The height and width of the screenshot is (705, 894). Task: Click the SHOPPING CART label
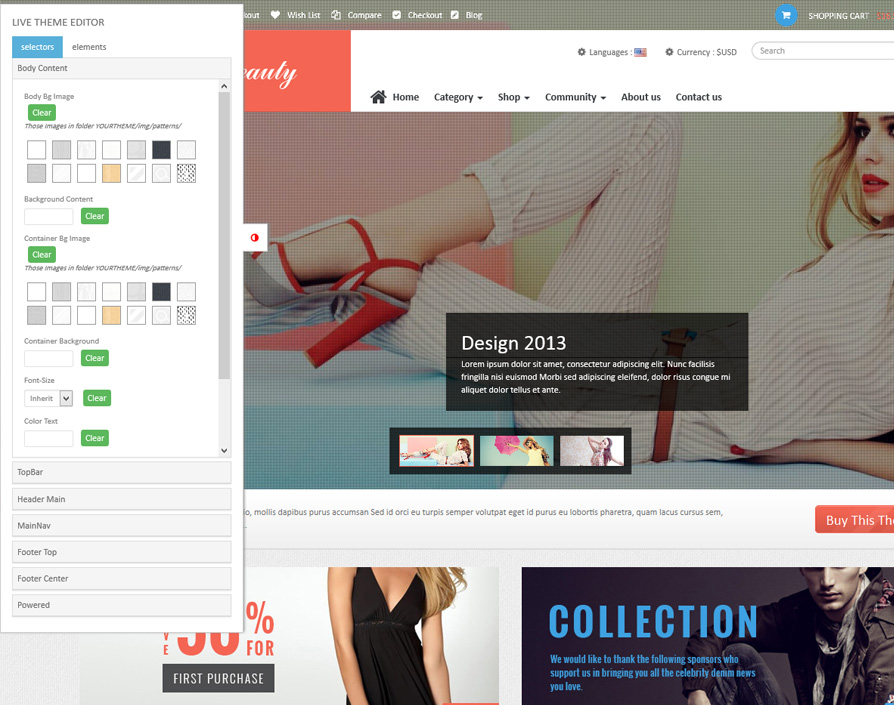pos(838,16)
